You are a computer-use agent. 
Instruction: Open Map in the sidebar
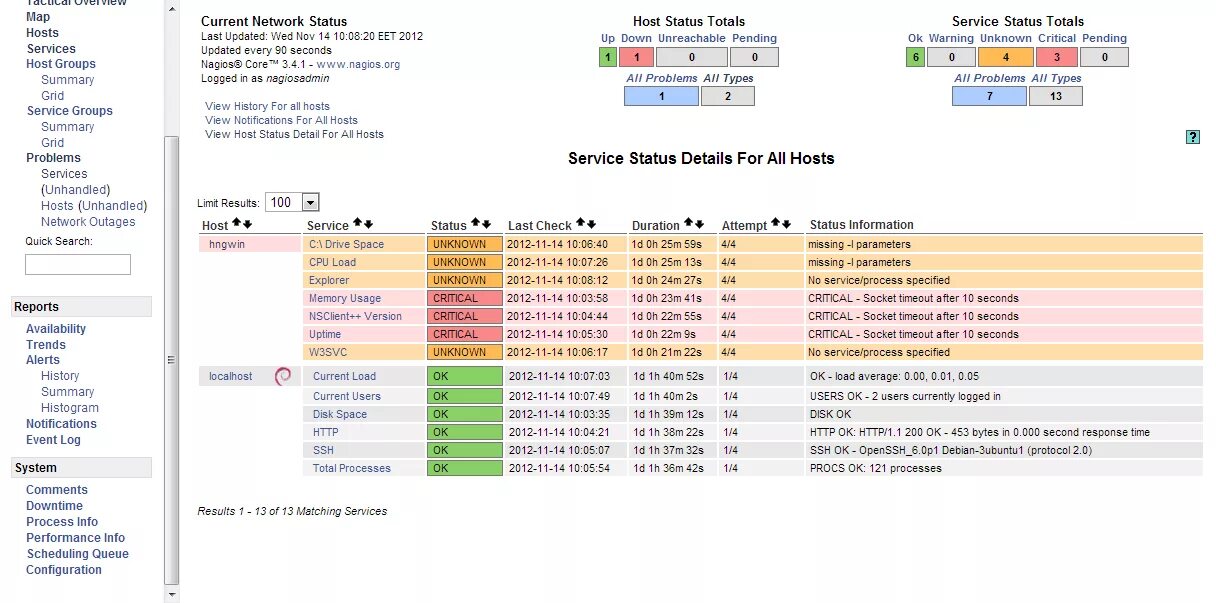coord(38,17)
